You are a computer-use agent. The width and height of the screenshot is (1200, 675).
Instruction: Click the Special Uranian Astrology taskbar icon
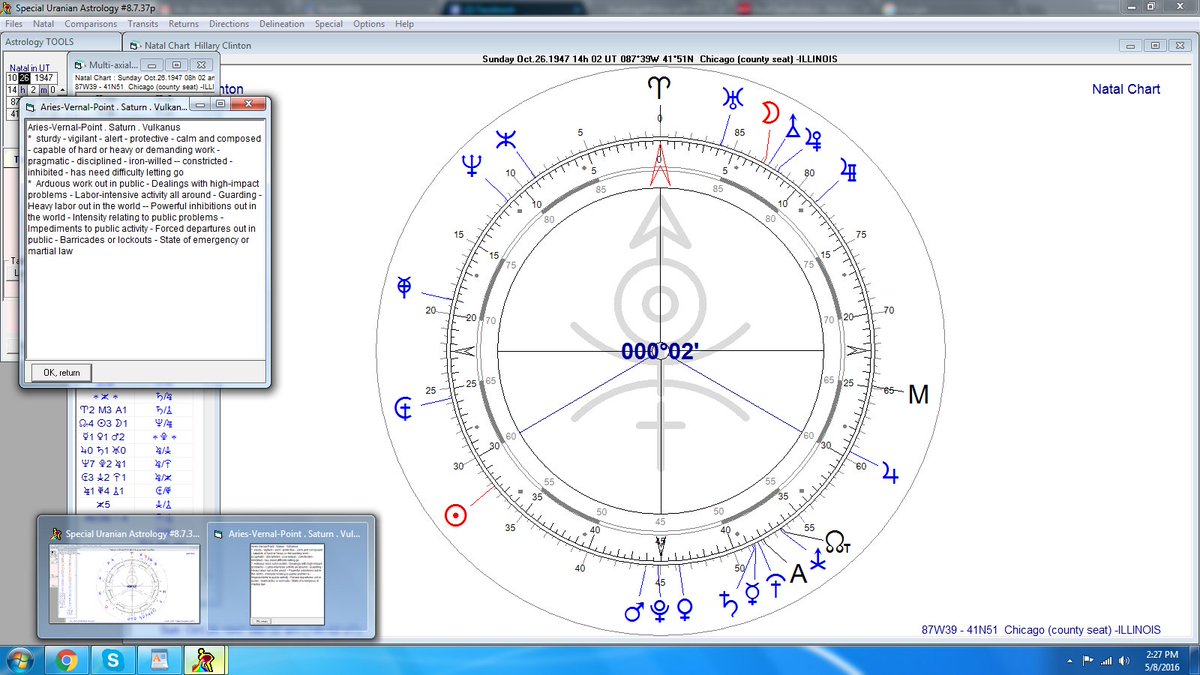tap(206, 660)
